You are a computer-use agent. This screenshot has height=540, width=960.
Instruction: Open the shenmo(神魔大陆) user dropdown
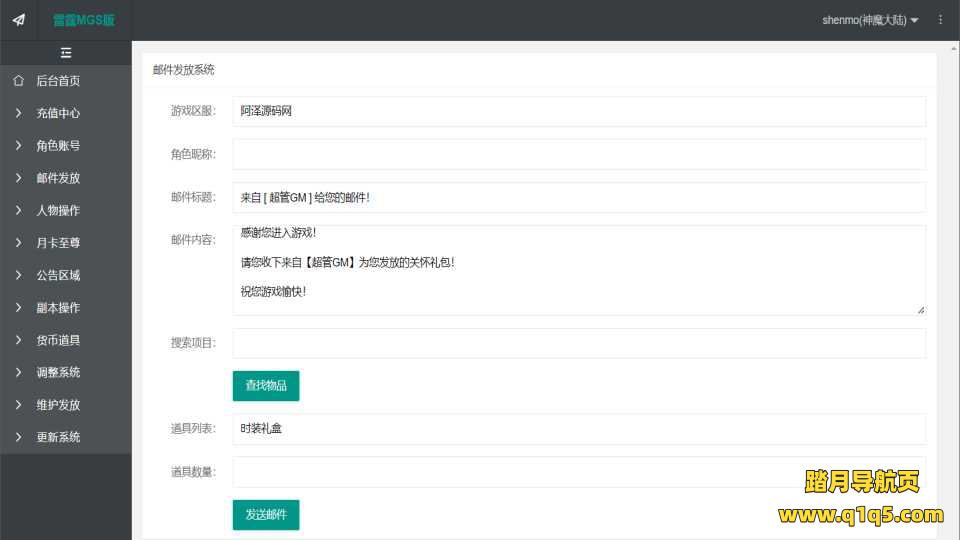[x=869, y=20]
